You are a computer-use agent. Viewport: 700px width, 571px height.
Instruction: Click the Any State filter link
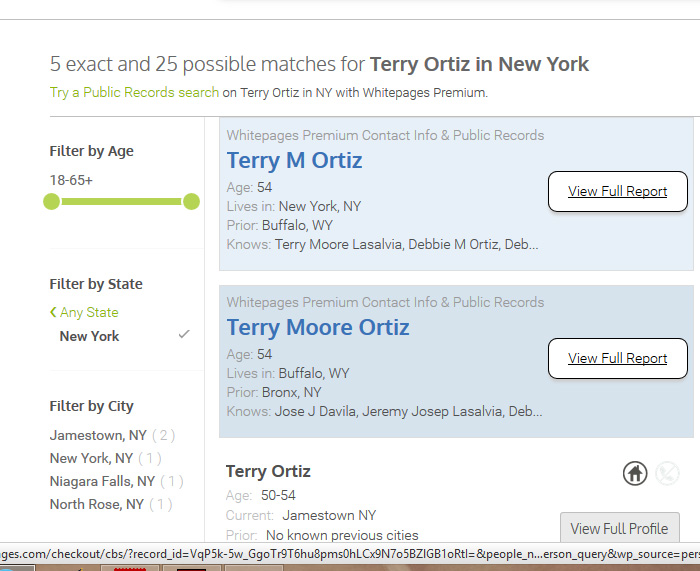89,312
